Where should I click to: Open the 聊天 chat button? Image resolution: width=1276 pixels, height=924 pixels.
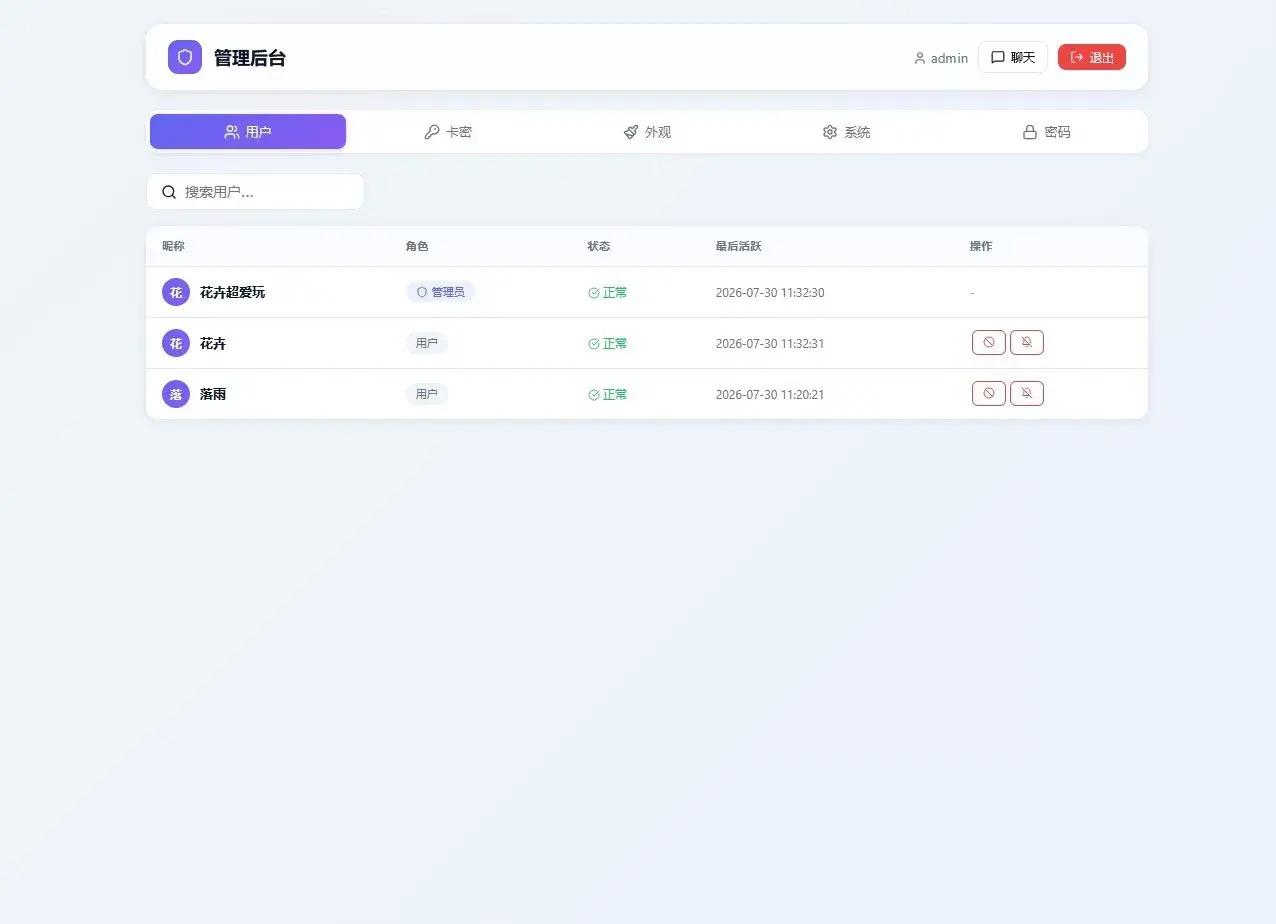point(1012,57)
